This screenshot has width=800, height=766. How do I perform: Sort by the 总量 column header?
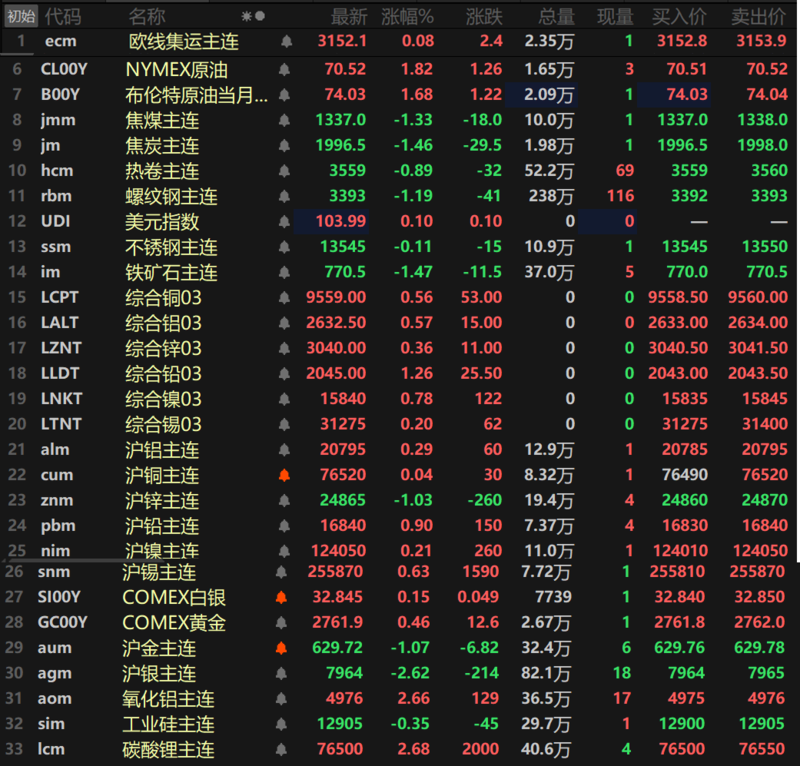[x=556, y=17]
